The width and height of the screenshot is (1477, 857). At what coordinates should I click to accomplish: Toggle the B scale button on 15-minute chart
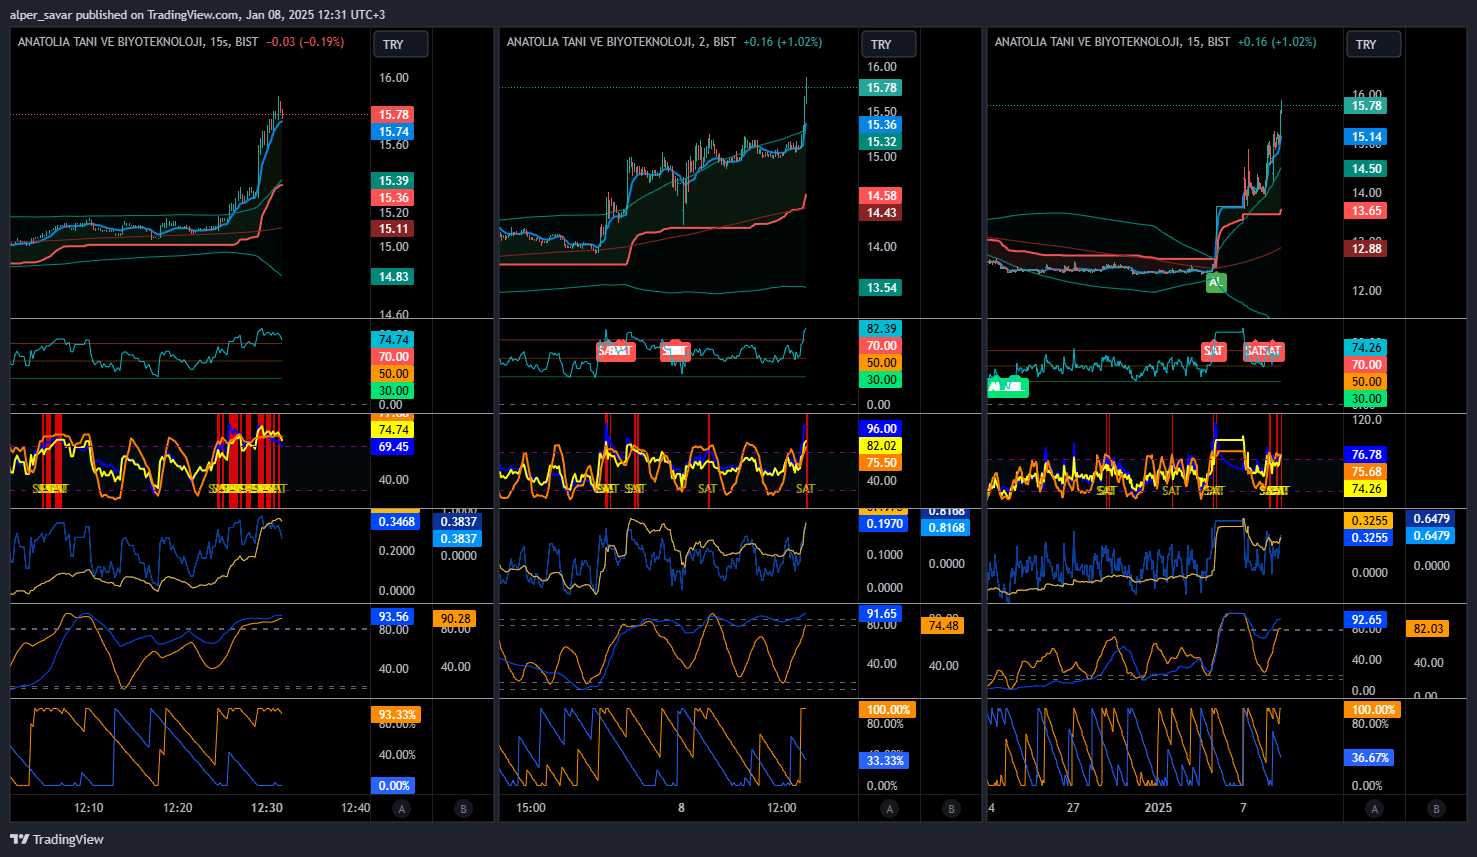1437,809
